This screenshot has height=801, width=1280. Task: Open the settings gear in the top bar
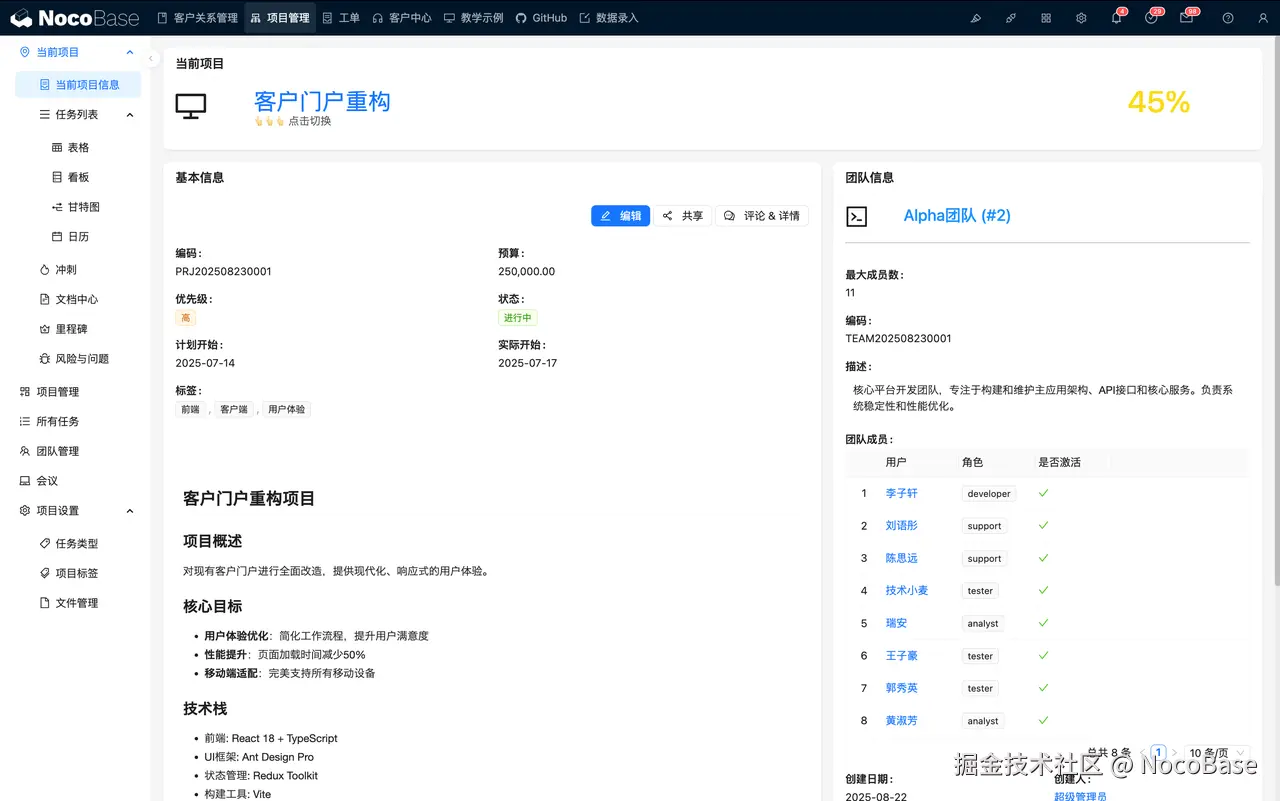tap(1080, 17)
